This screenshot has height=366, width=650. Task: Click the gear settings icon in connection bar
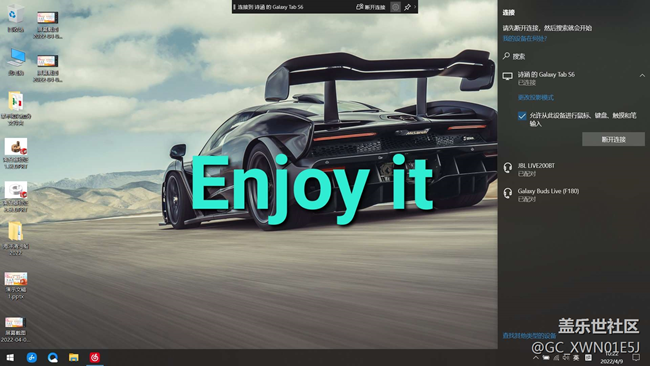pos(395,7)
